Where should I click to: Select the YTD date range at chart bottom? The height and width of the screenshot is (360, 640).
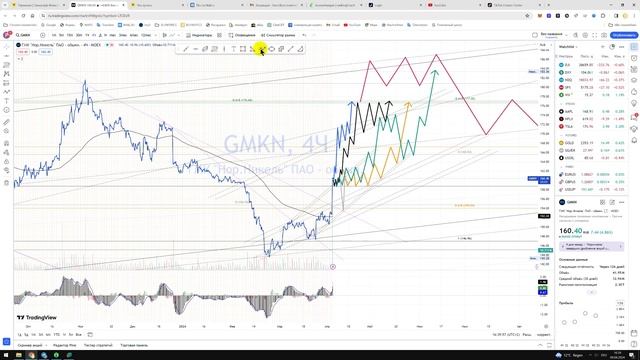pos(56,335)
